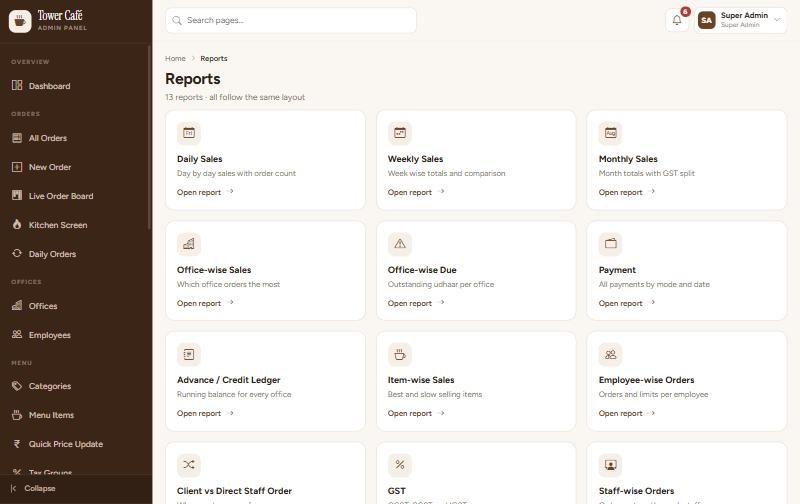Viewport: 800px width, 504px height.
Task: Click the Tower Café coffee cup logo
Action: [x=20, y=21]
